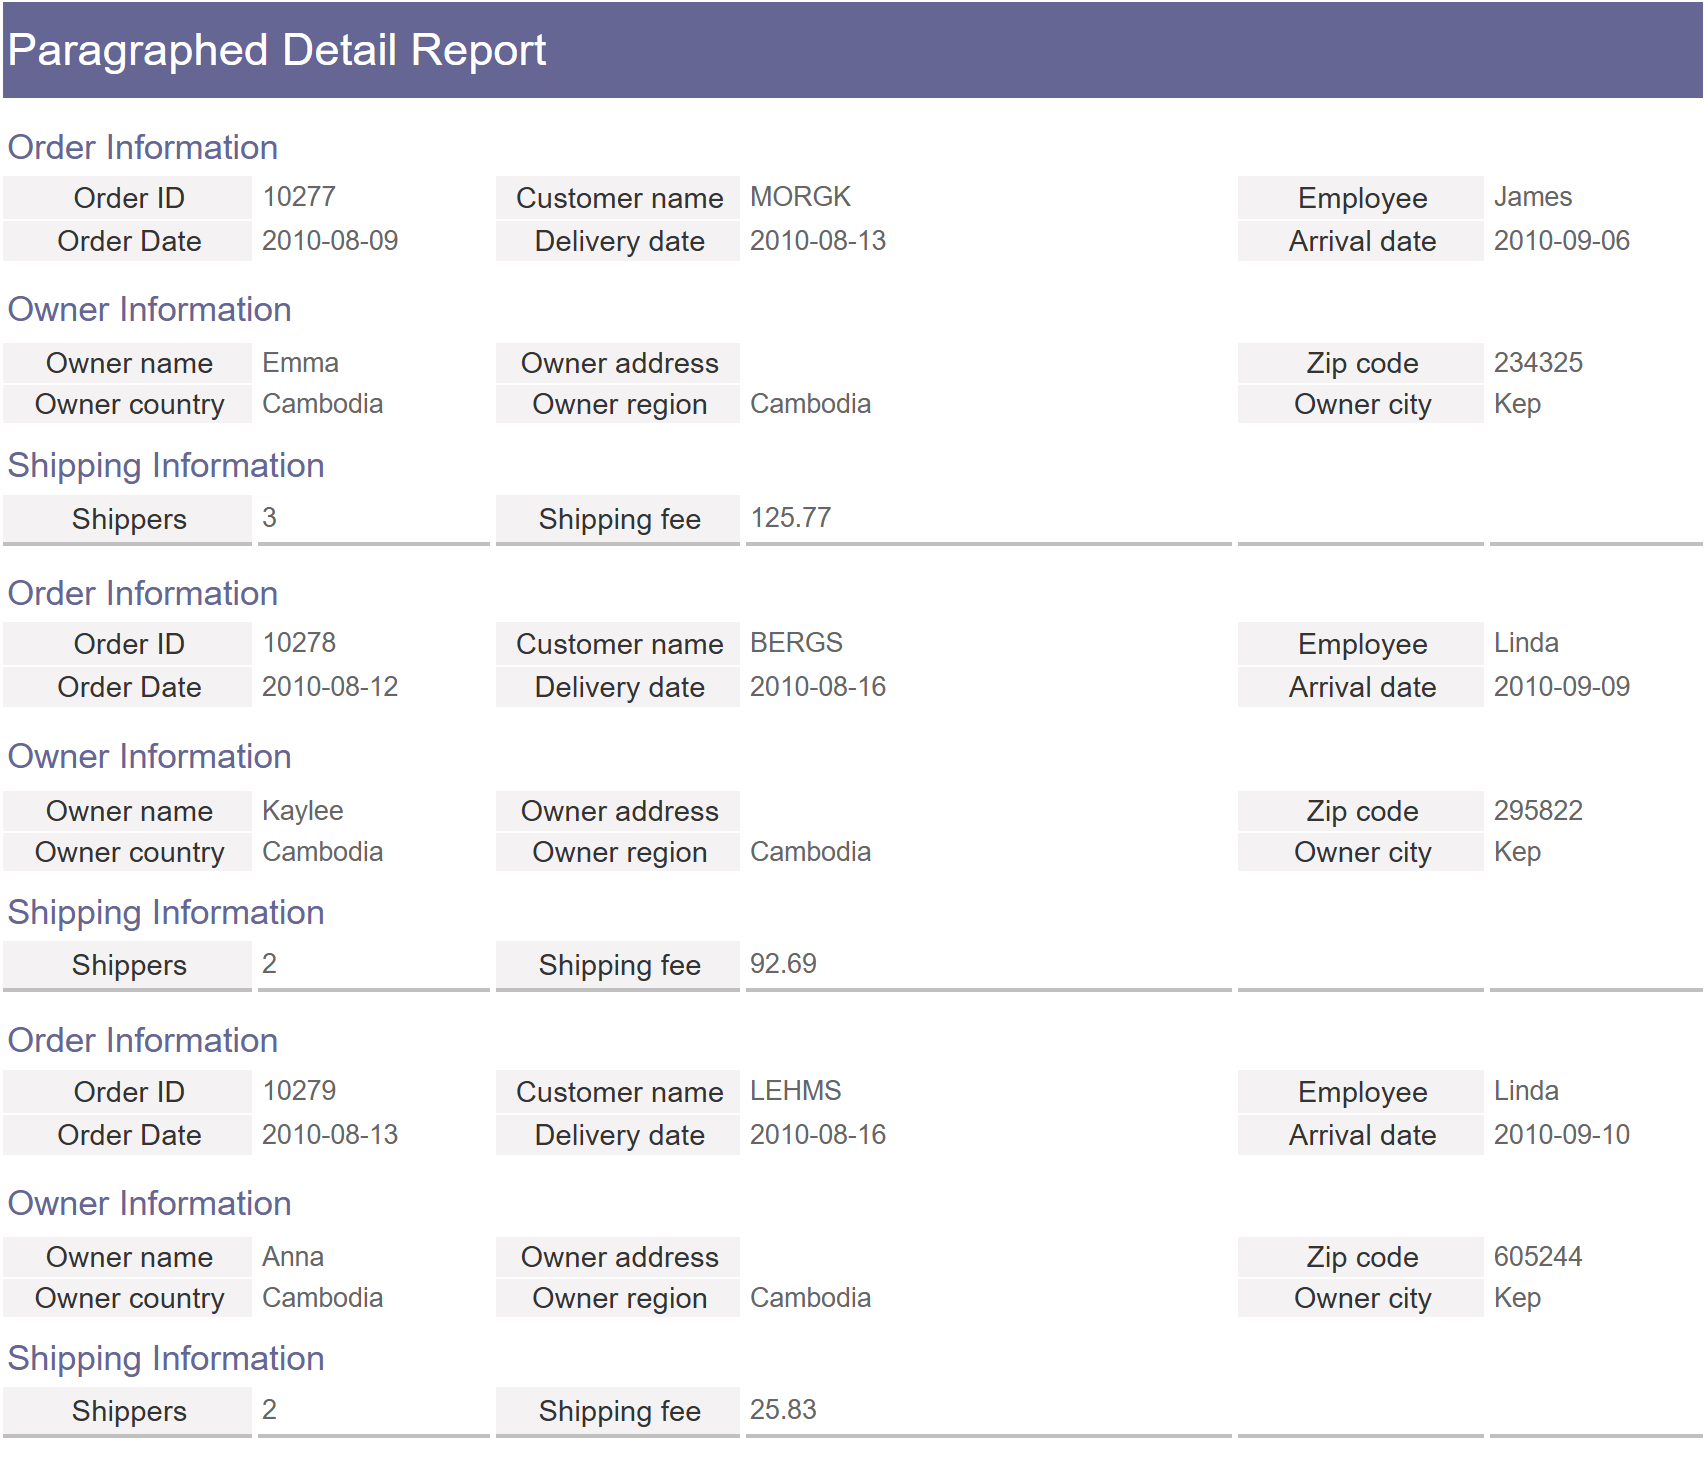Select employee name James
1704x1458 pixels.
coord(1532,197)
